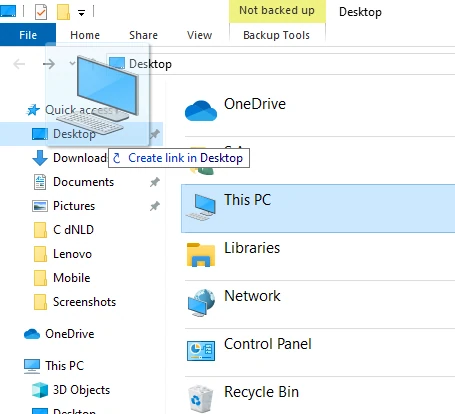Click the Desktop window title text
The image size is (455, 414).
pyautogui.click(x=360, y=12)
